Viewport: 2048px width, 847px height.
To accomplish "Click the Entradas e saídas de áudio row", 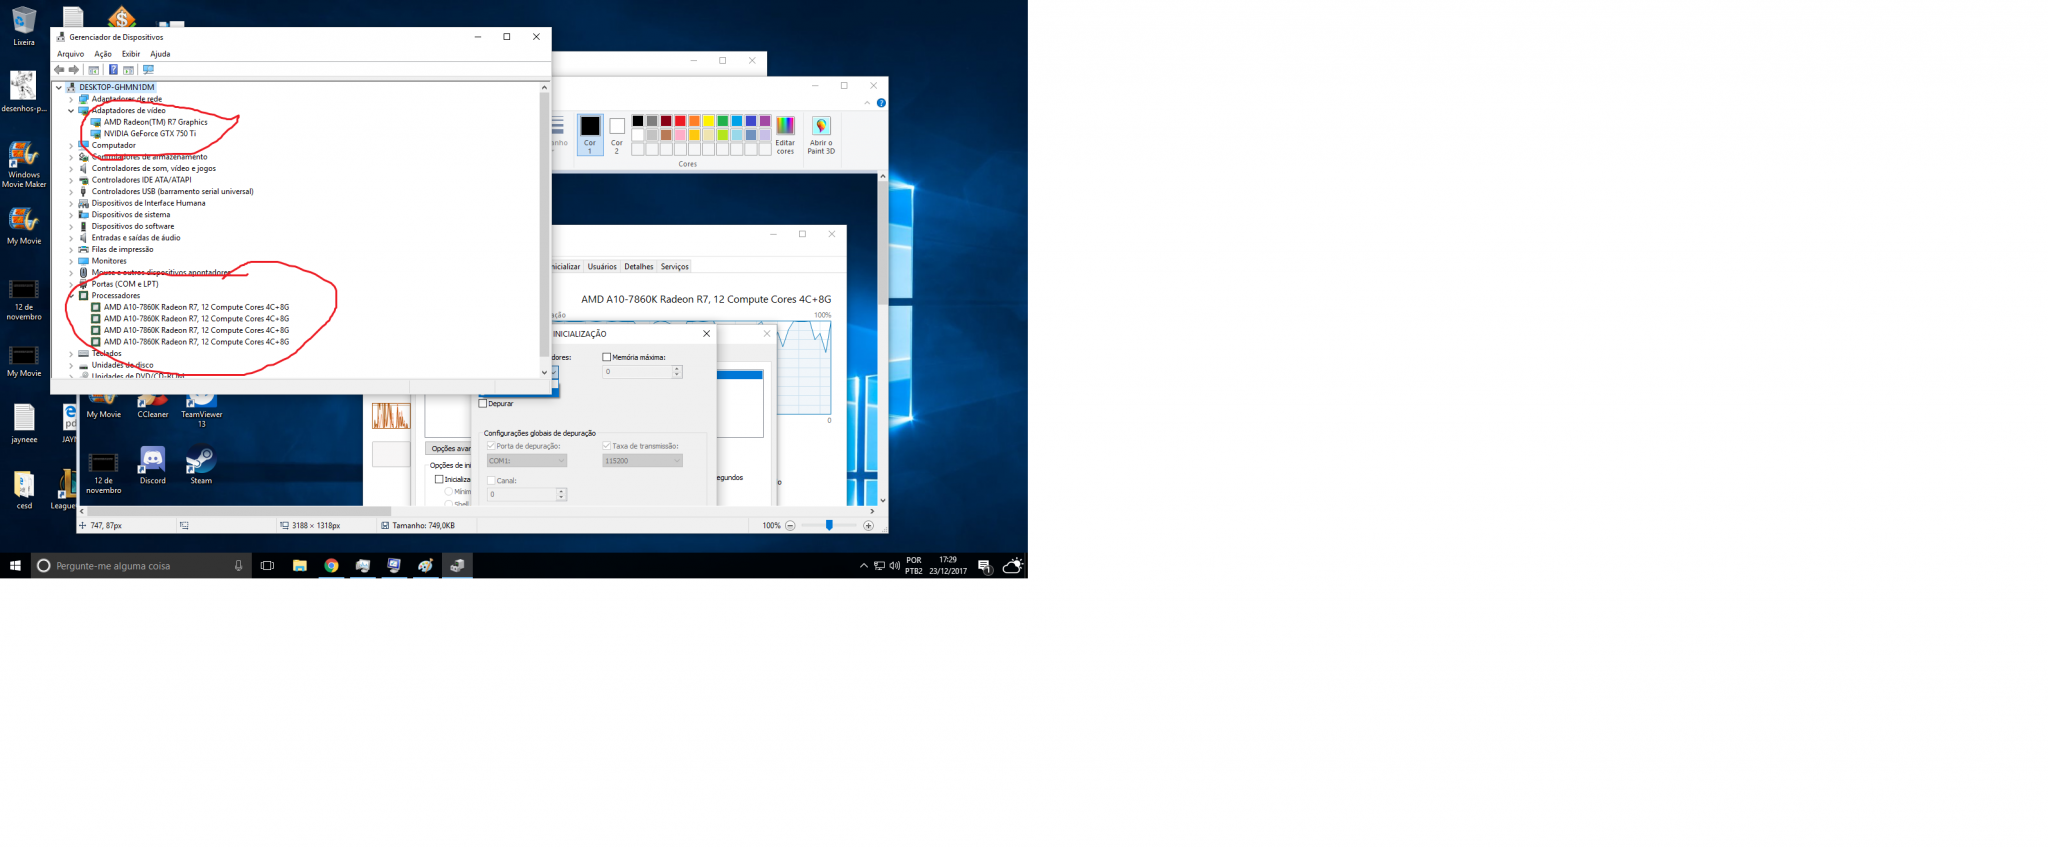I will pos(136,238).
